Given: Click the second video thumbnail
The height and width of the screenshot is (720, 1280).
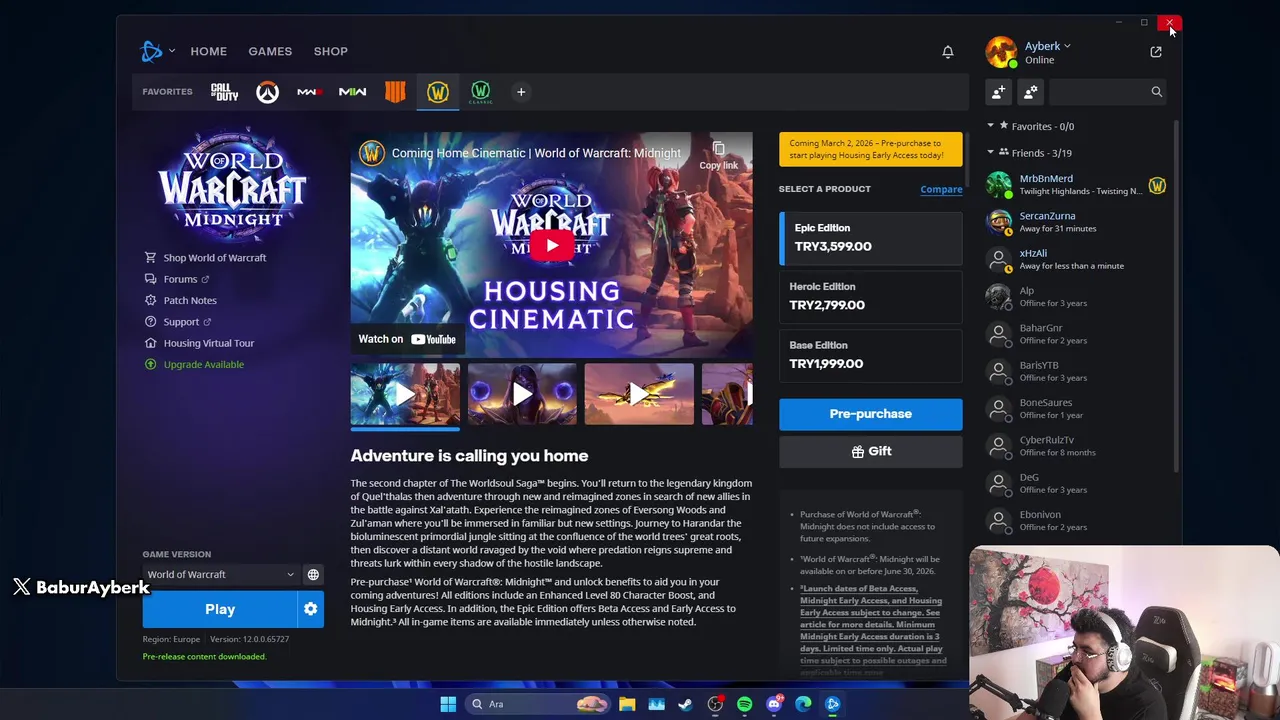Looking at the screenshot, I should coord(522,394).
